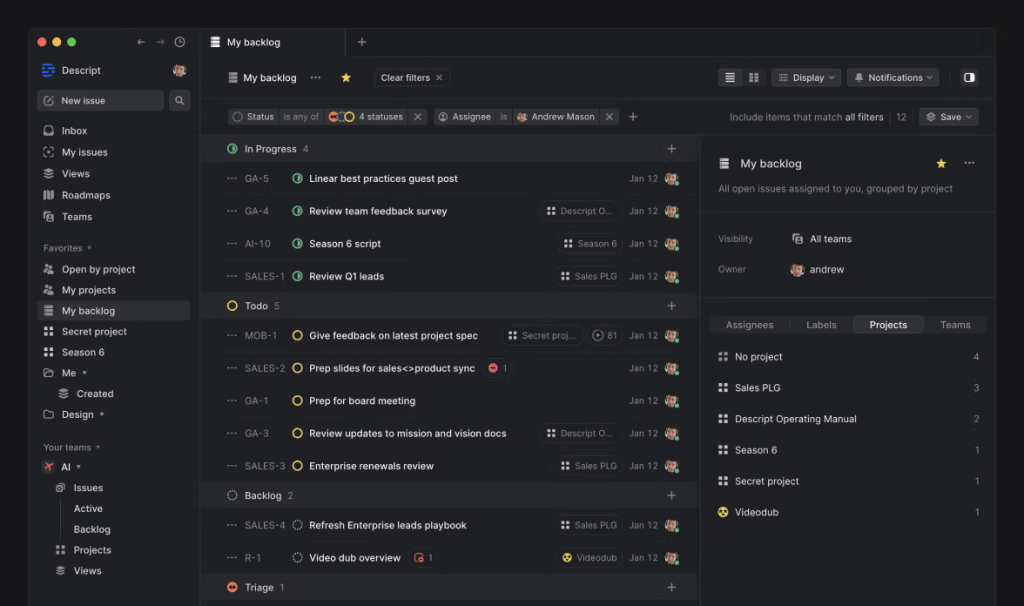The image size is (1024, 606).
Task: Click cycle 81 badge on MOB-1
Action: pyautogui.click(x=604, y=336)
